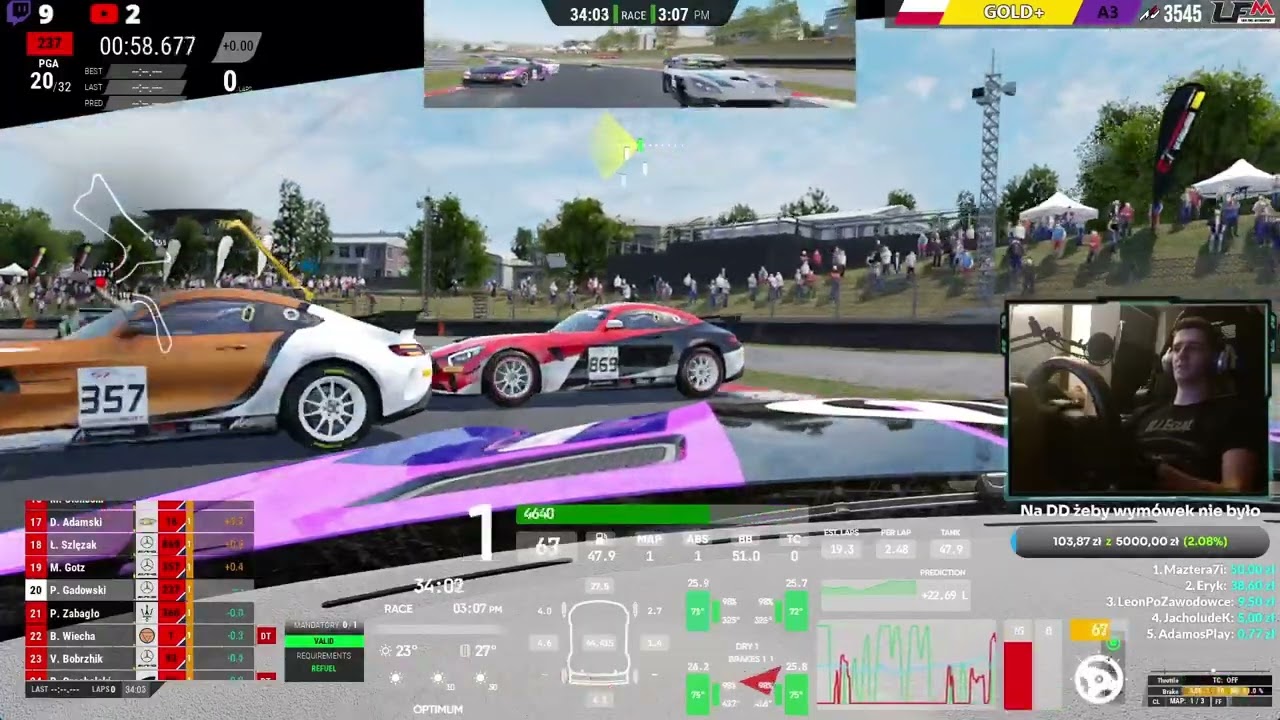The height and width of the screenshot is (720, 1280).
Task: Click the 10-minute forecast sun icon
Action: [437, 679]
